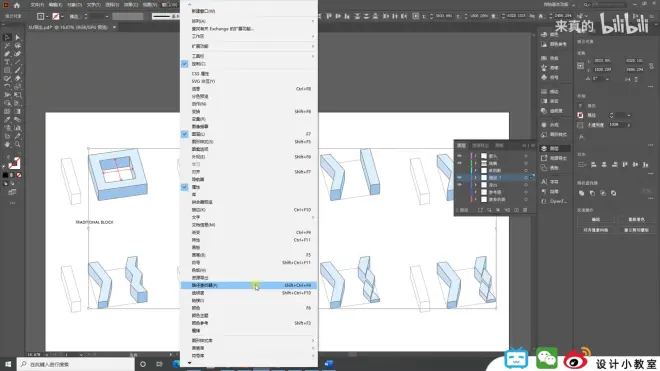This screenshot has width=660, height=371.
Task: Select the Rectangle tool
Action: 7,70
